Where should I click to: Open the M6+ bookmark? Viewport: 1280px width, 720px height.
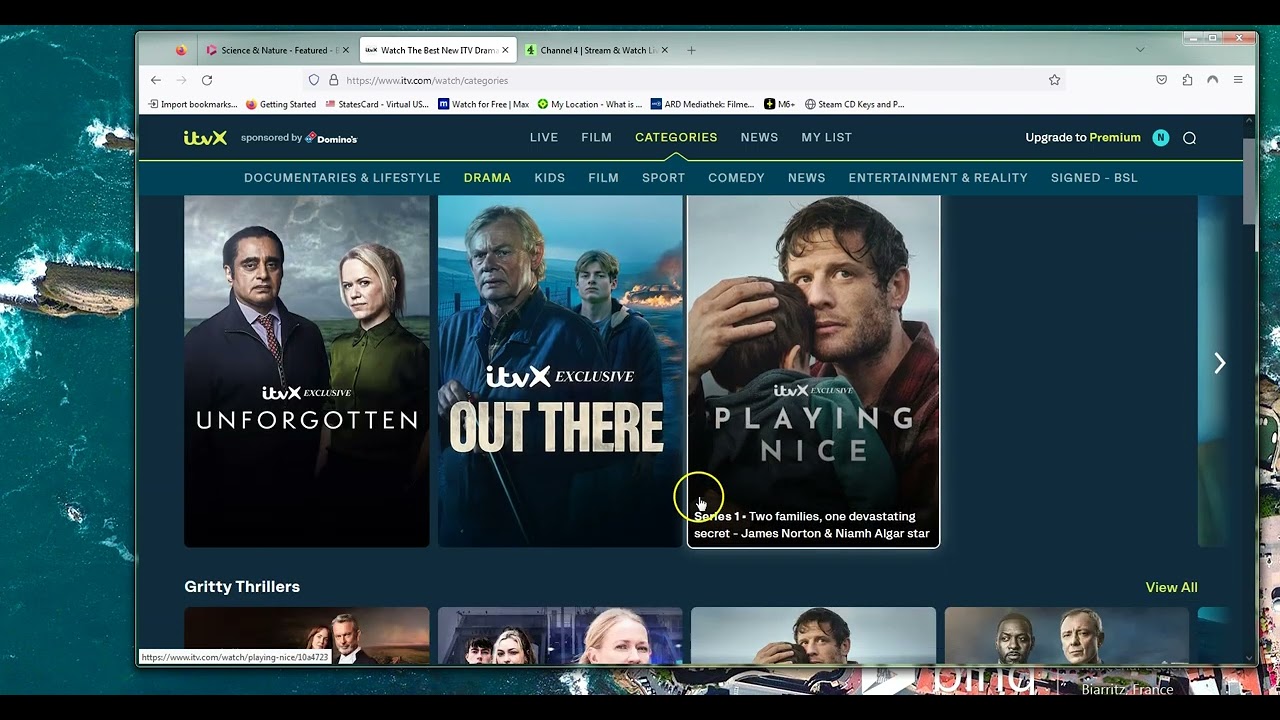(779, 104)
